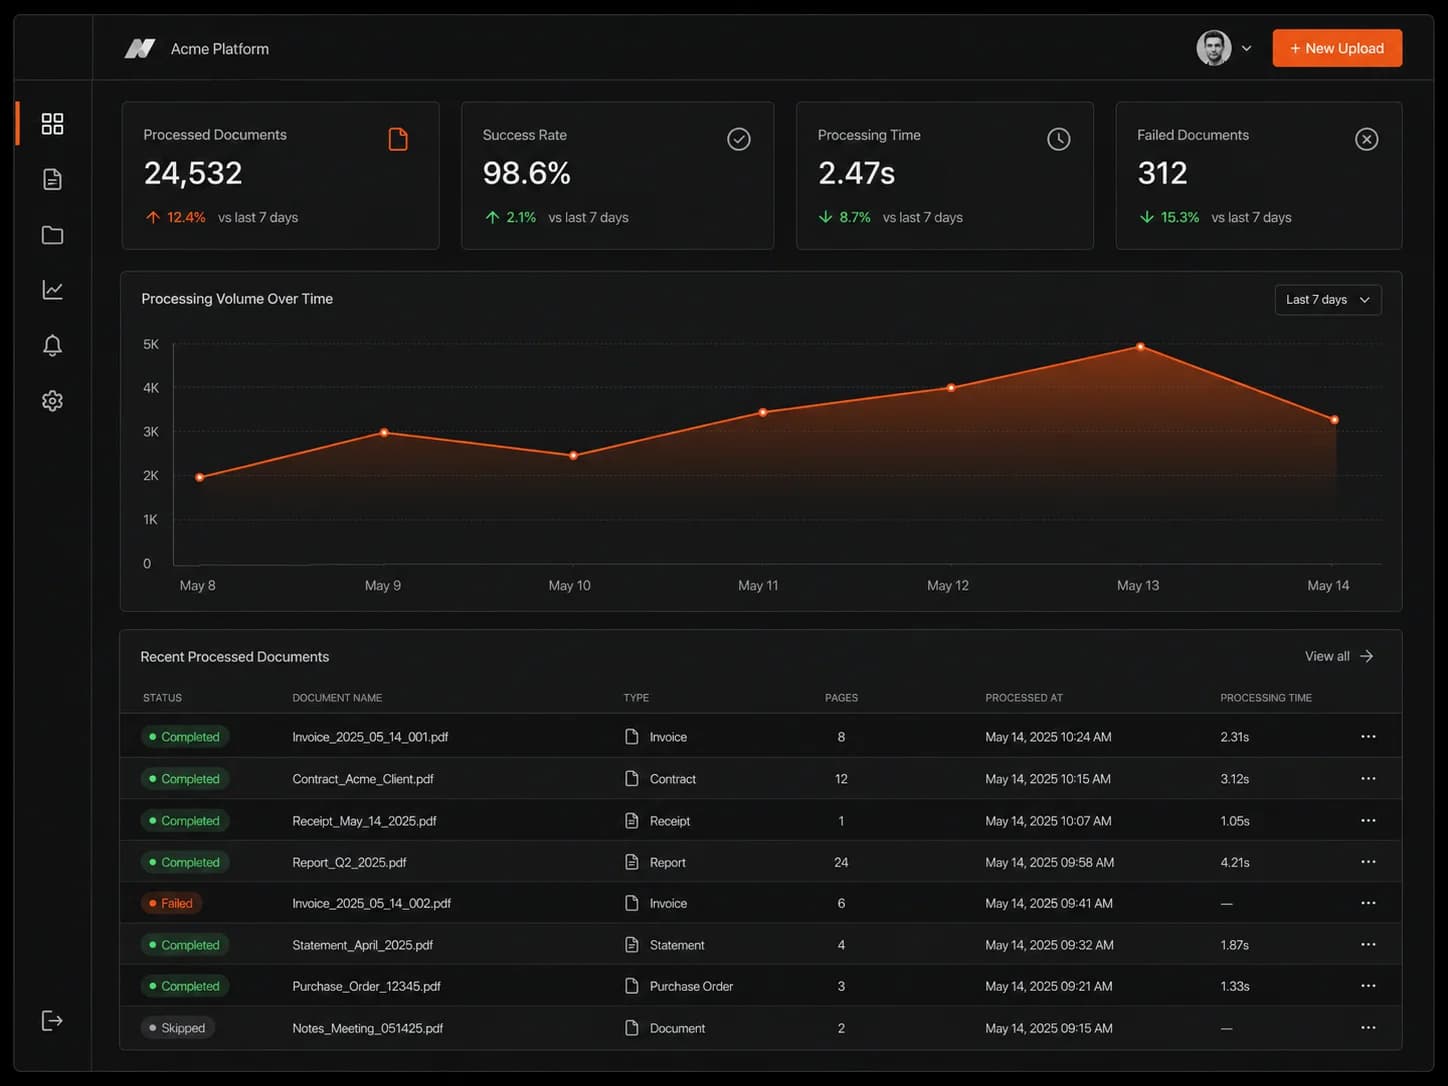Select the Skipped status pill on Notes_Meeting_051425.pdf

pyautogui.click(x=177, y=1027)
